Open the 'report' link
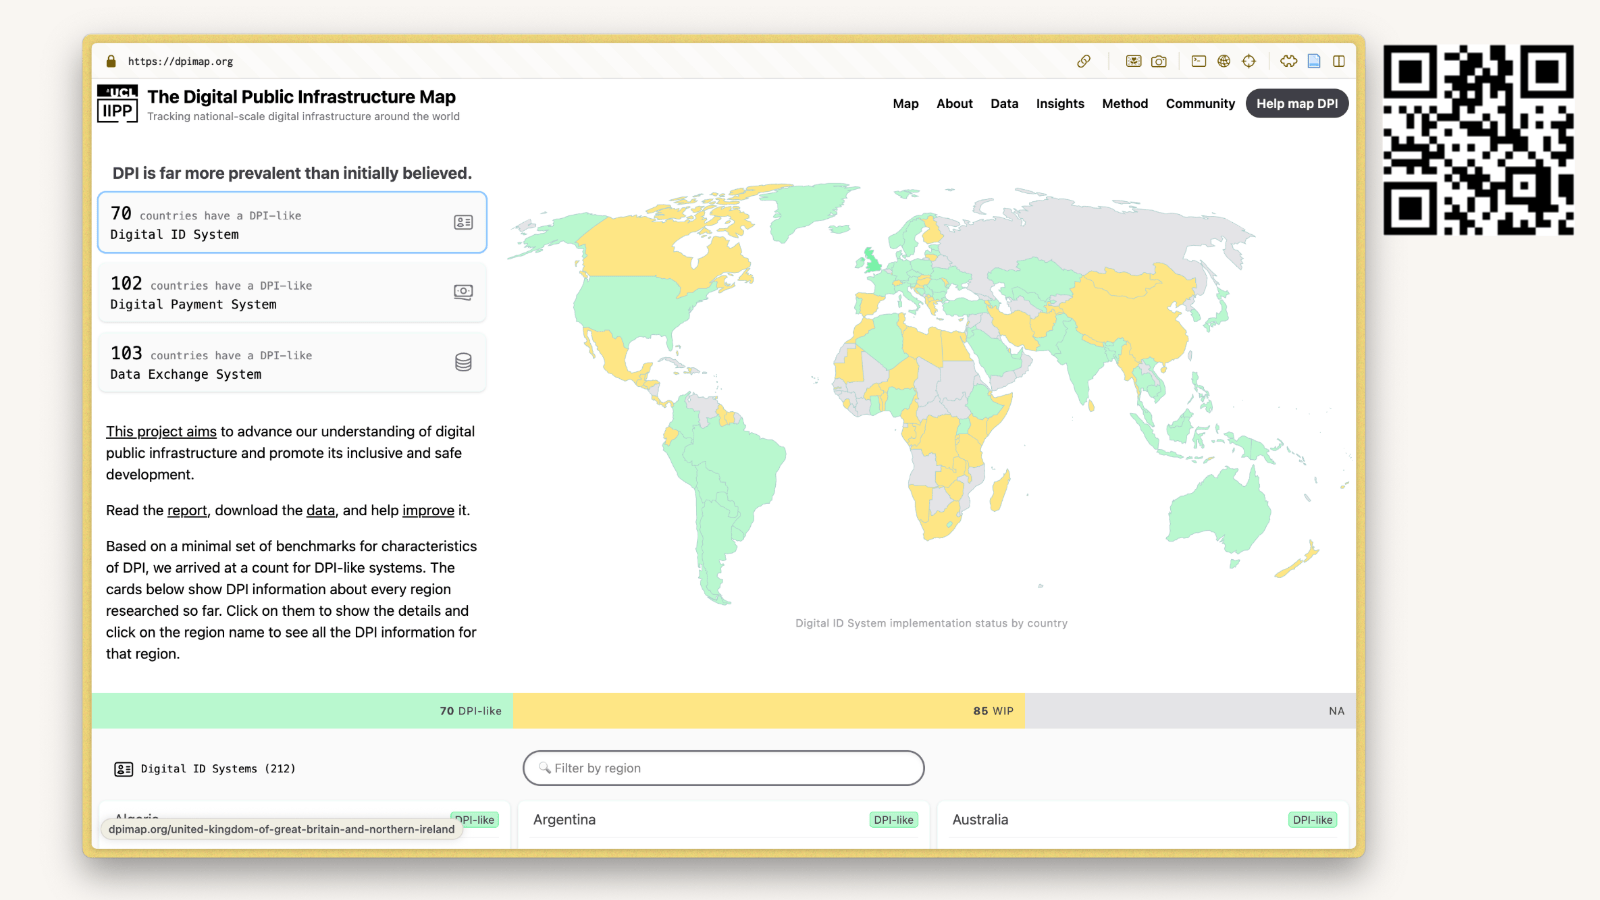 (187, 511)
